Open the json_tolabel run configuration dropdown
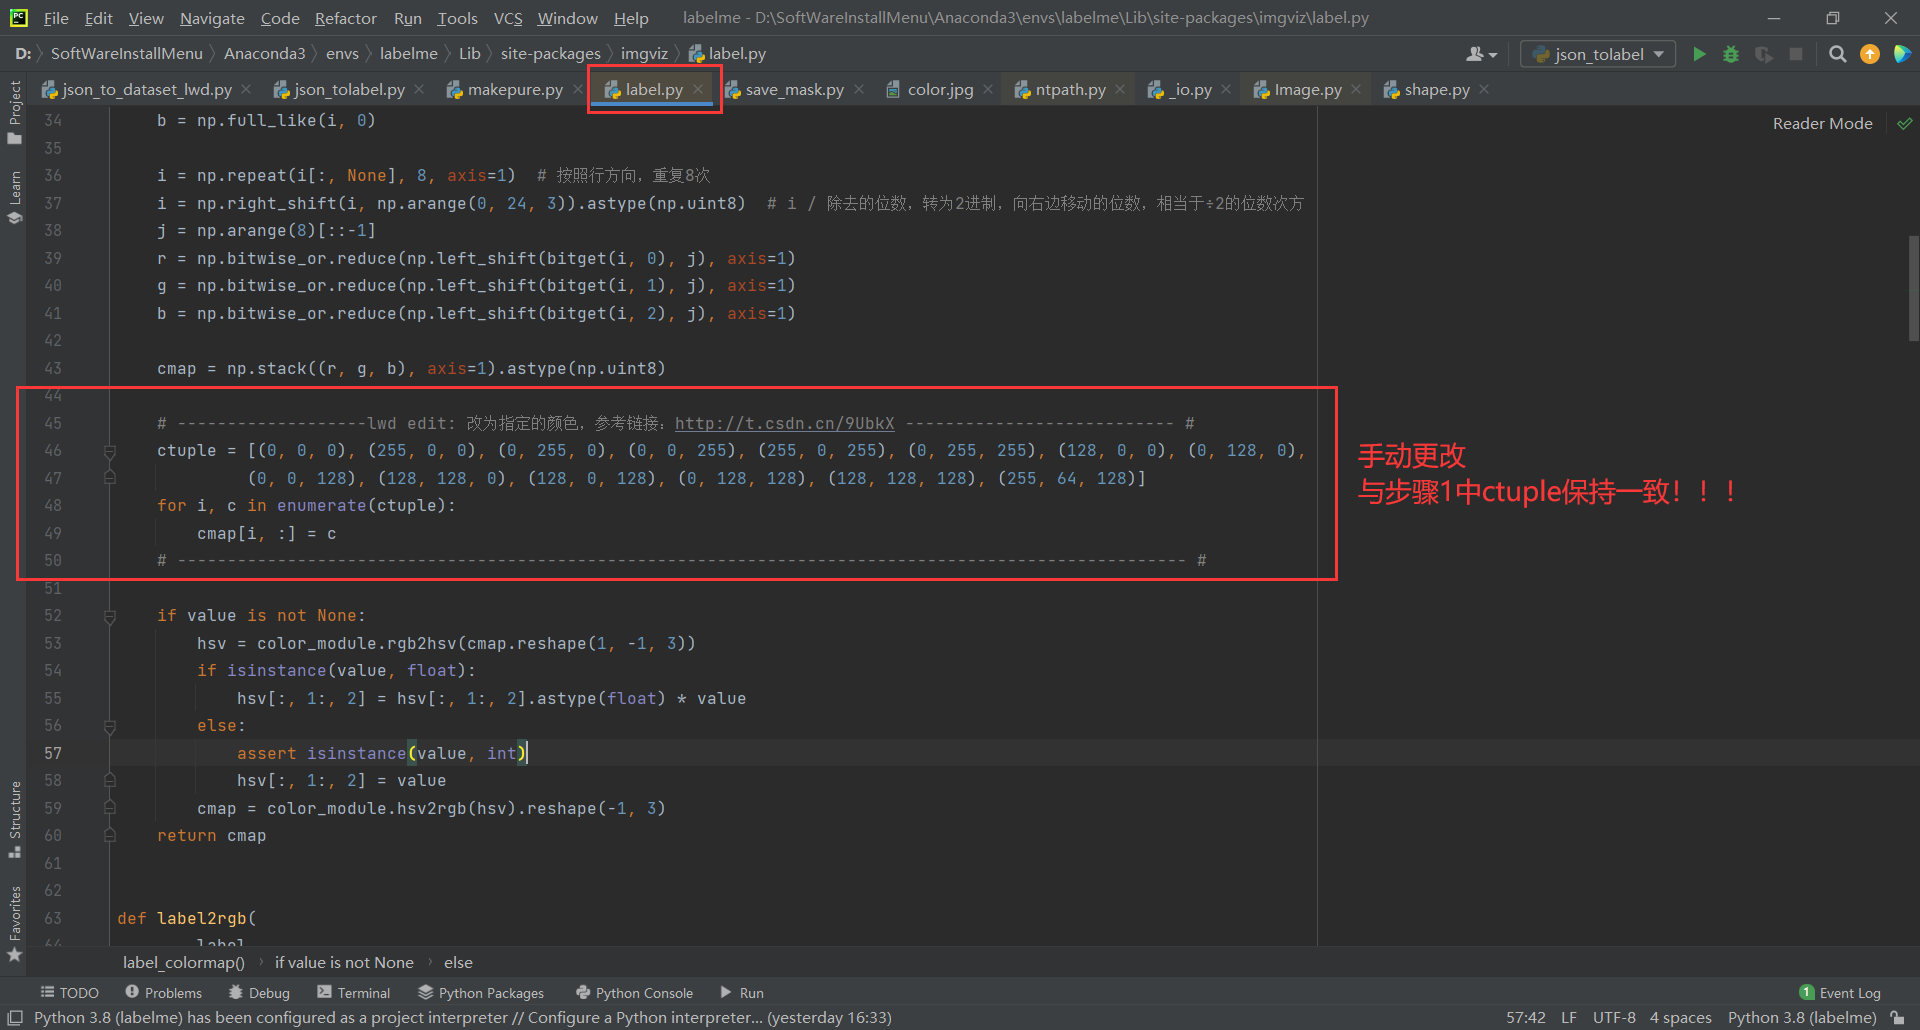Viewport: 1920px width, 1030px height. [1598, 54]
